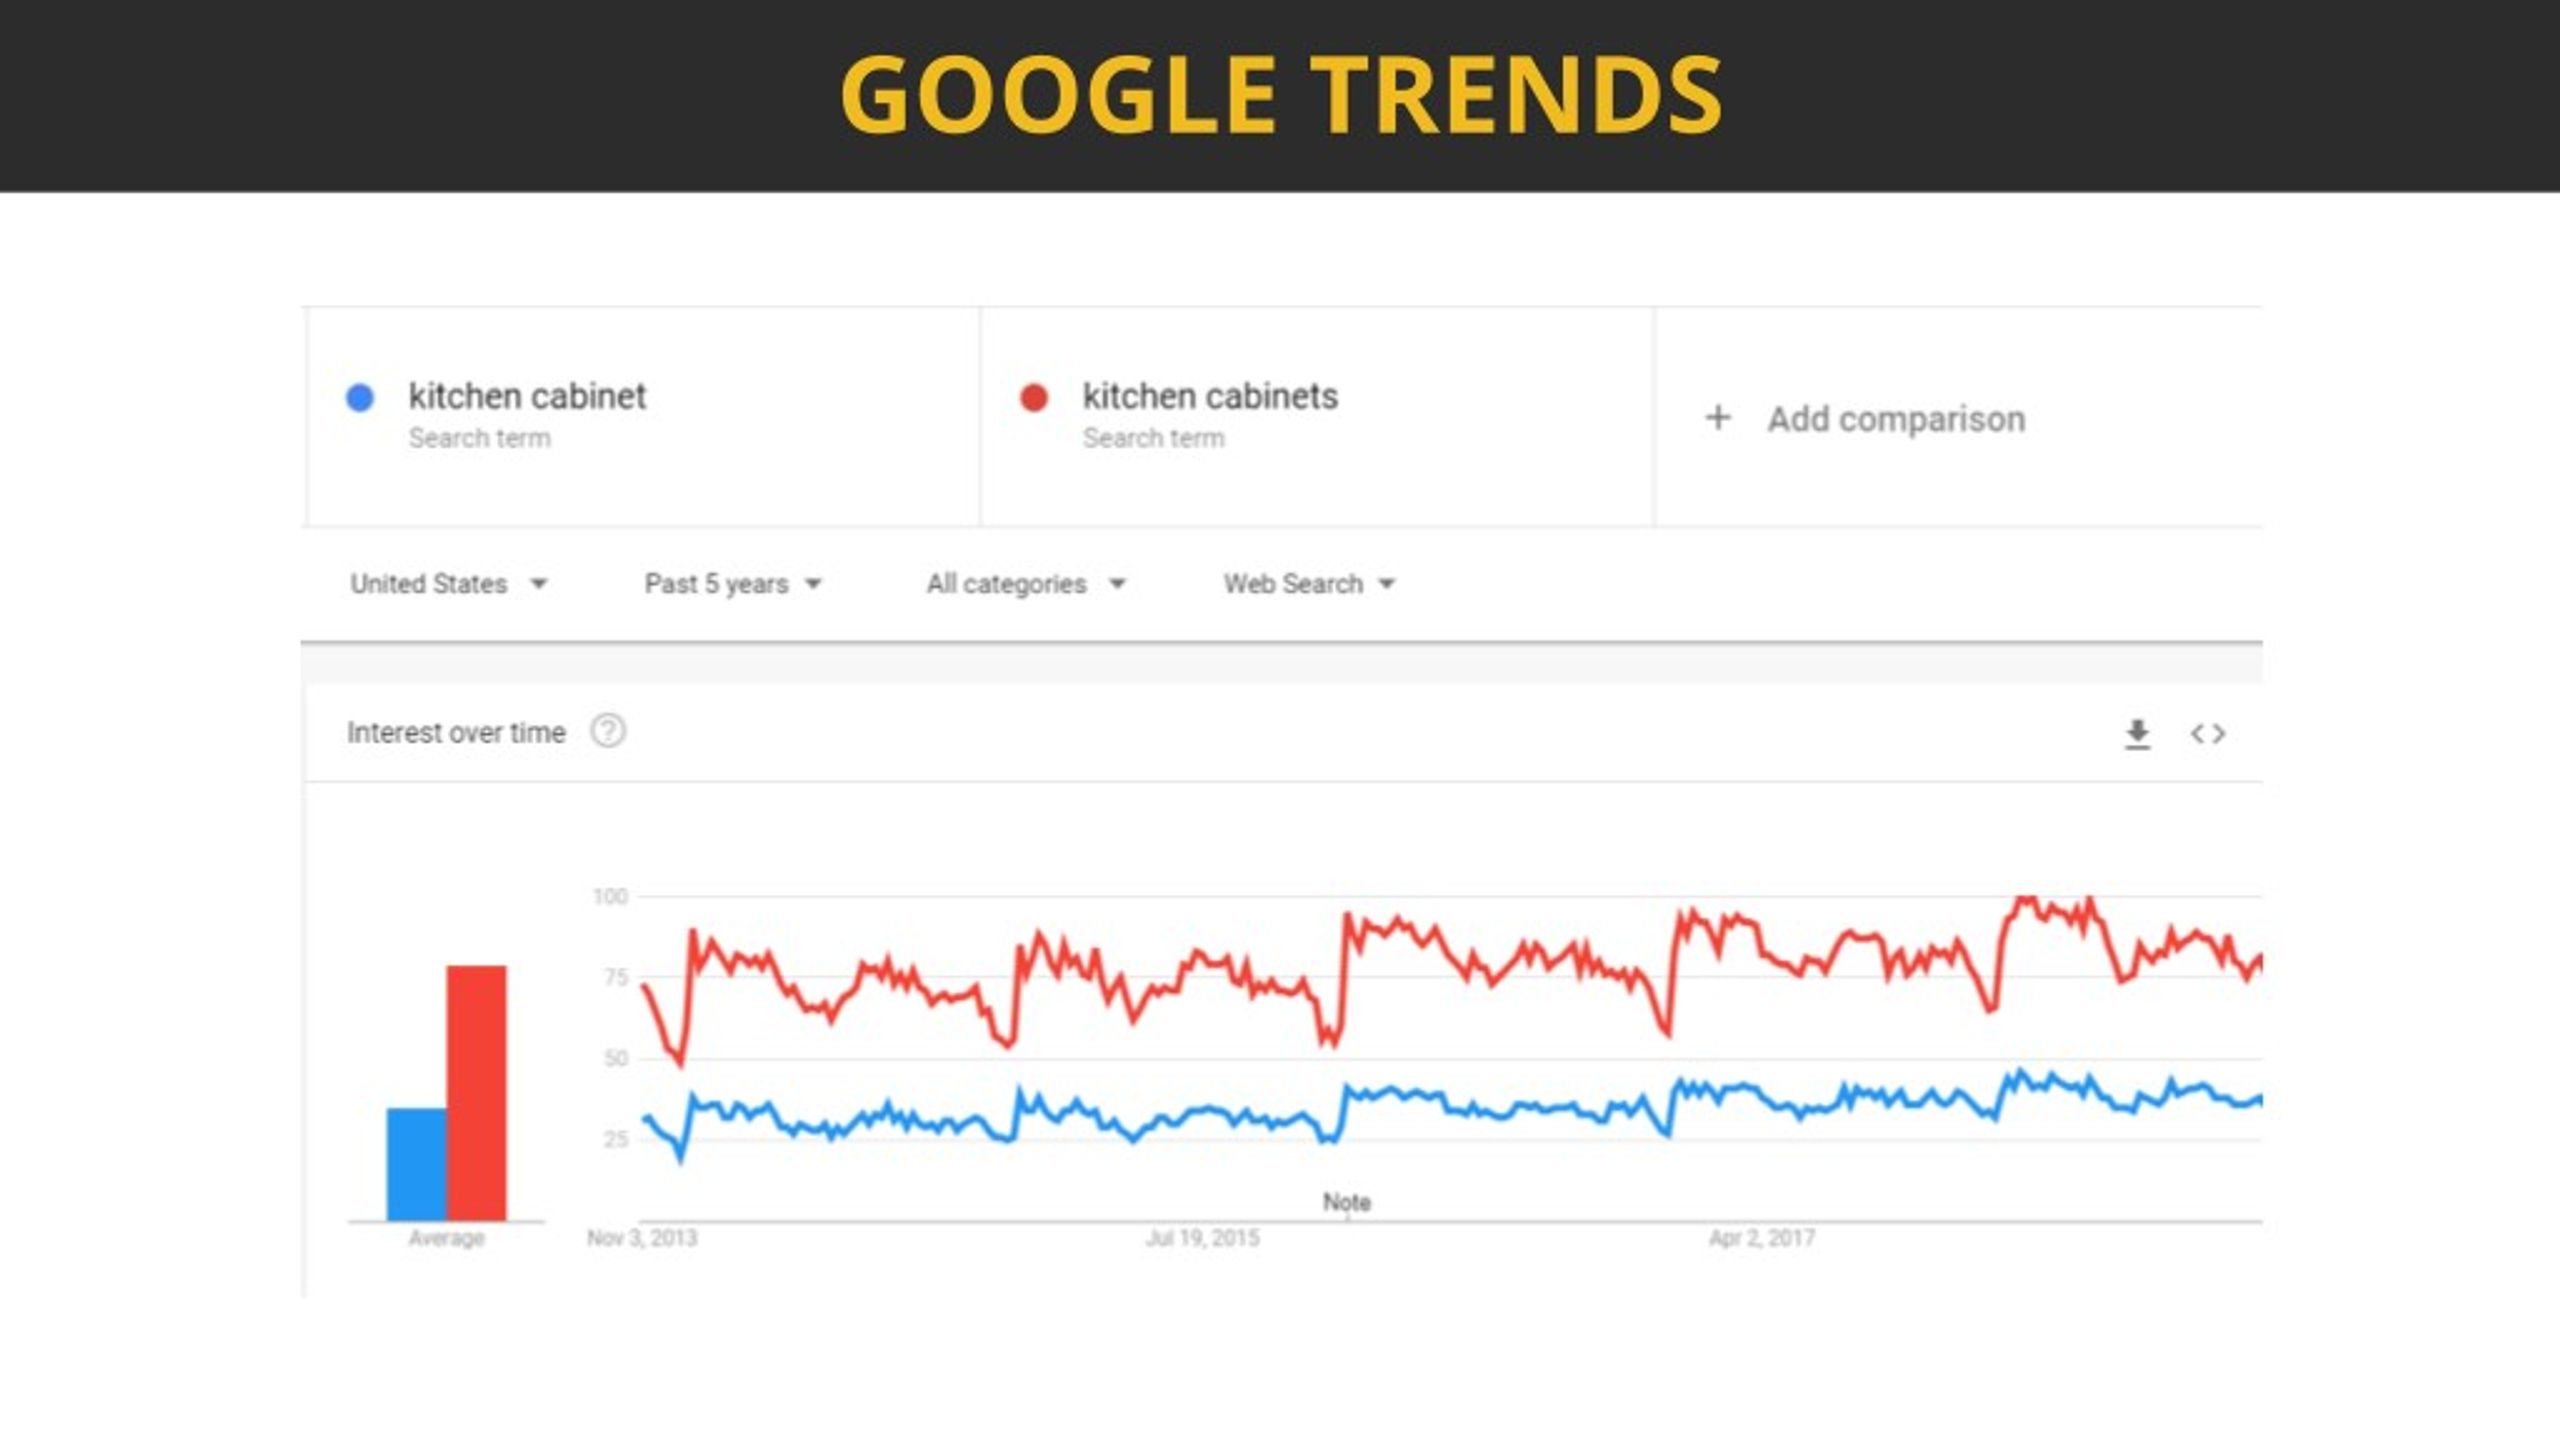Click the Interest over time heading
This screenshot has height=1440, width=2560.
(456, 733)
